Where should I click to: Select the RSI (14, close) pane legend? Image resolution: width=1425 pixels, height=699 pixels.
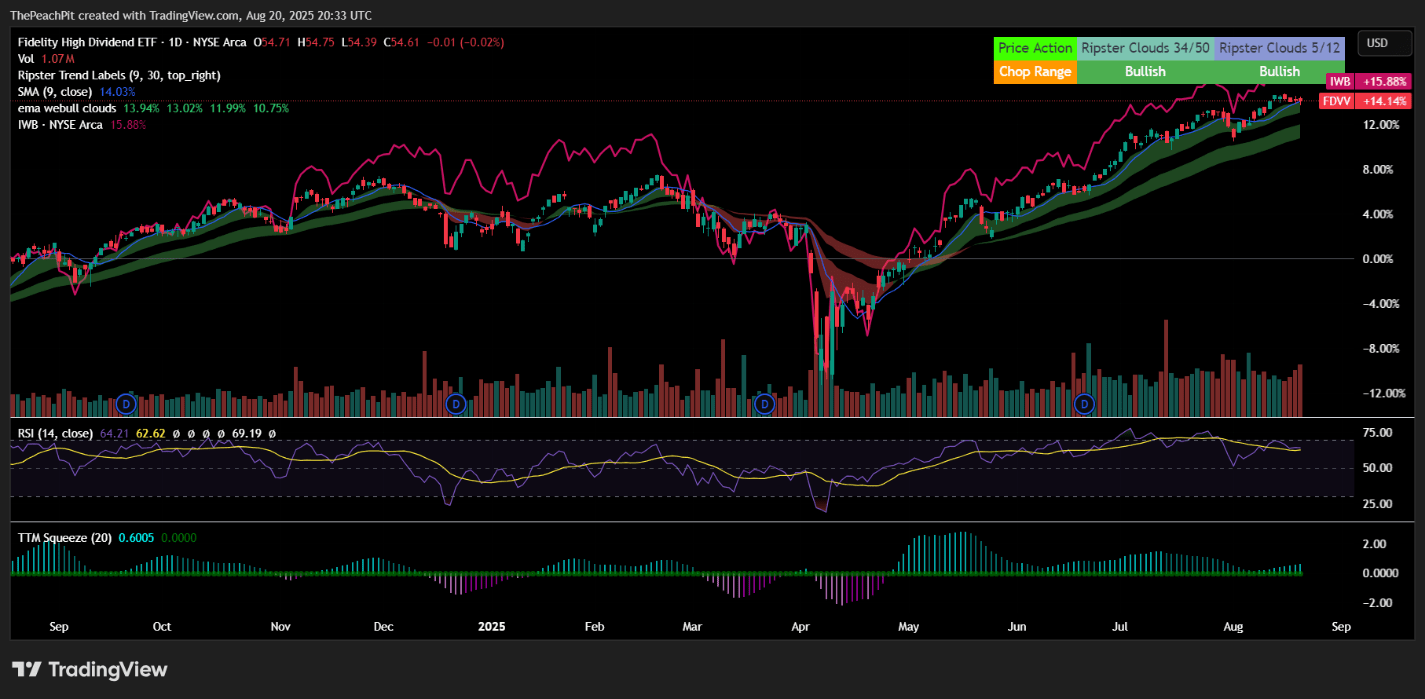tap(55, 433)
